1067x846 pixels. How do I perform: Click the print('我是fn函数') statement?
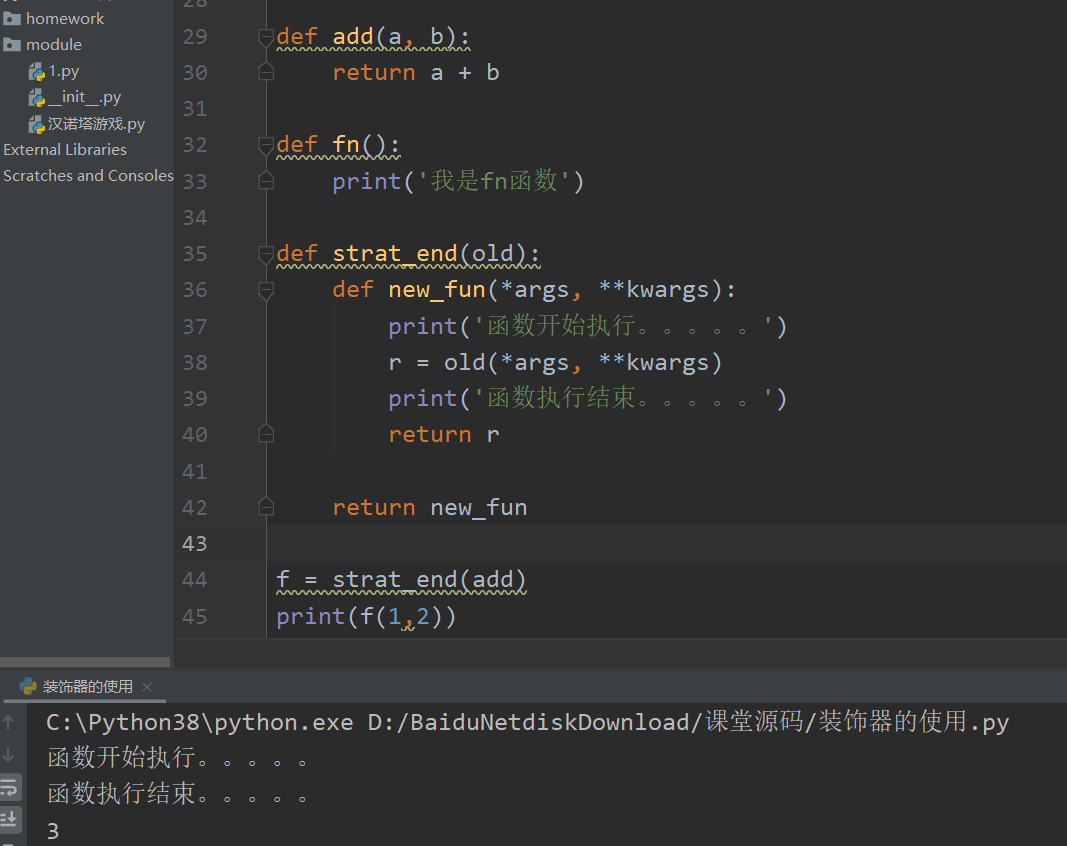[458, 181]
